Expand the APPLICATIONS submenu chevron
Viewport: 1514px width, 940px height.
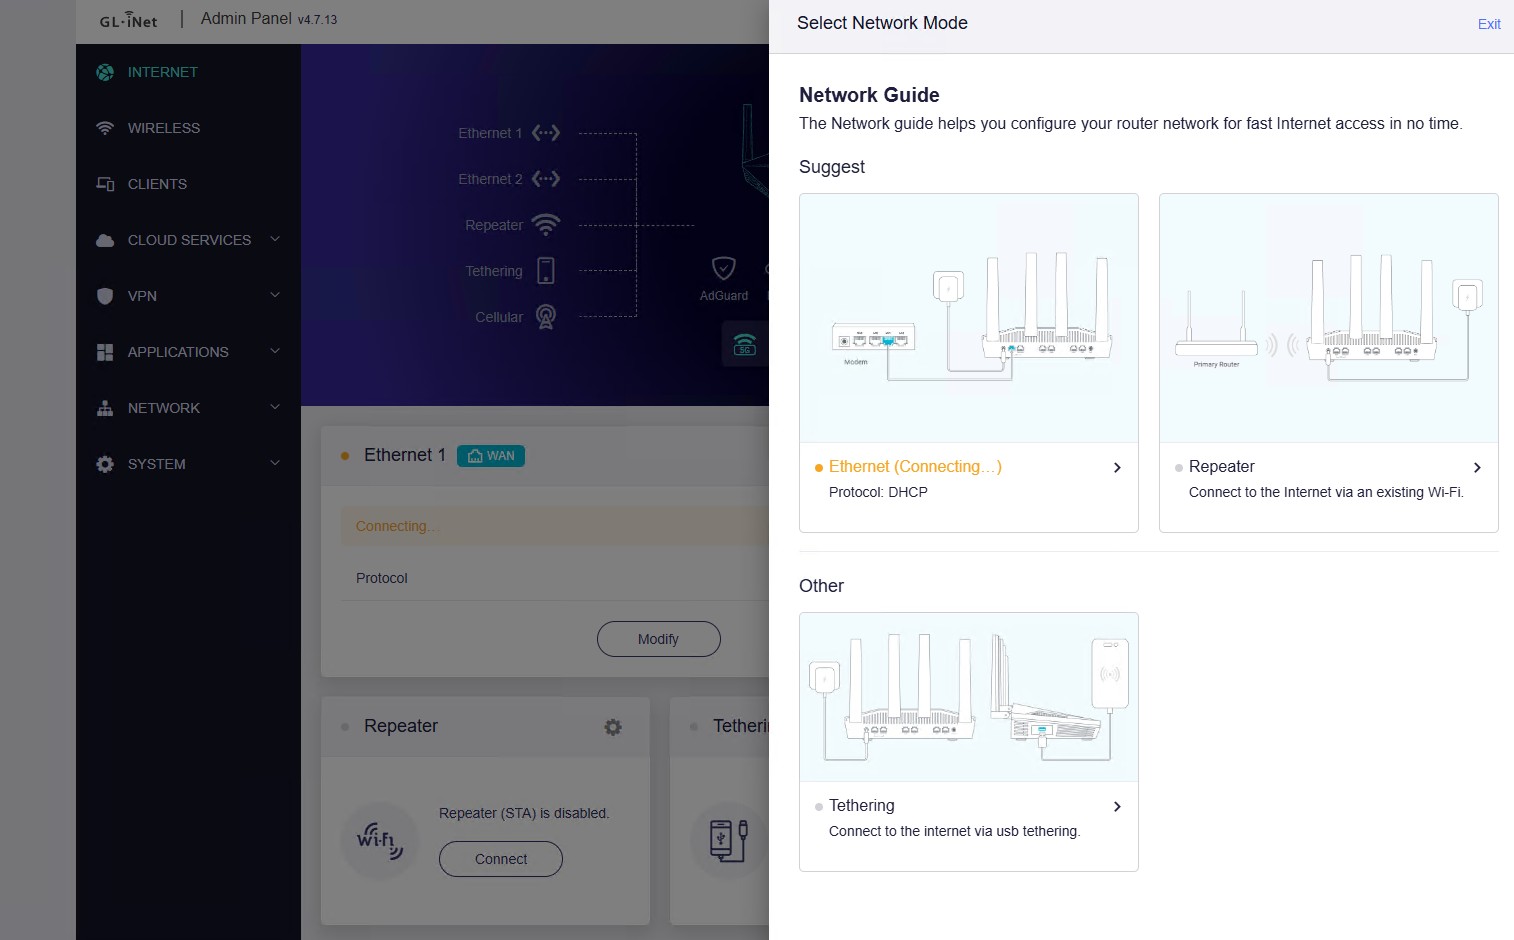(275, 351)
